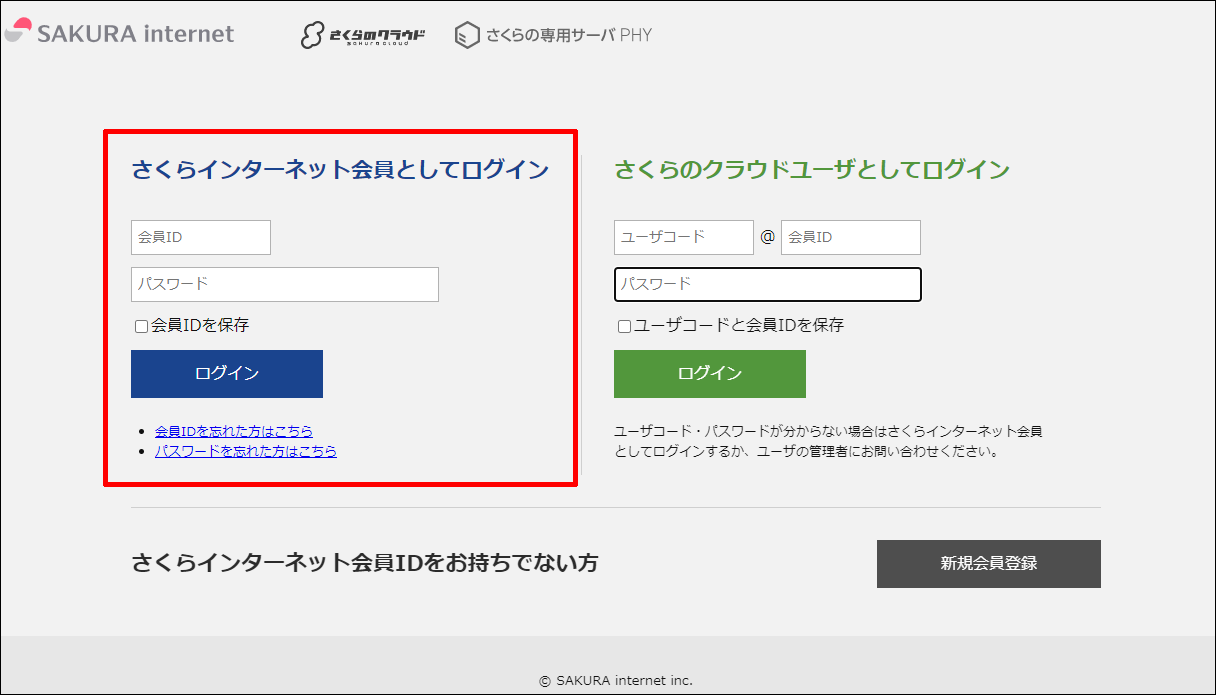Click the © SAKURA internet inc. footer text
Screen dimensions: 1216x695
click(x=616, y=680)
